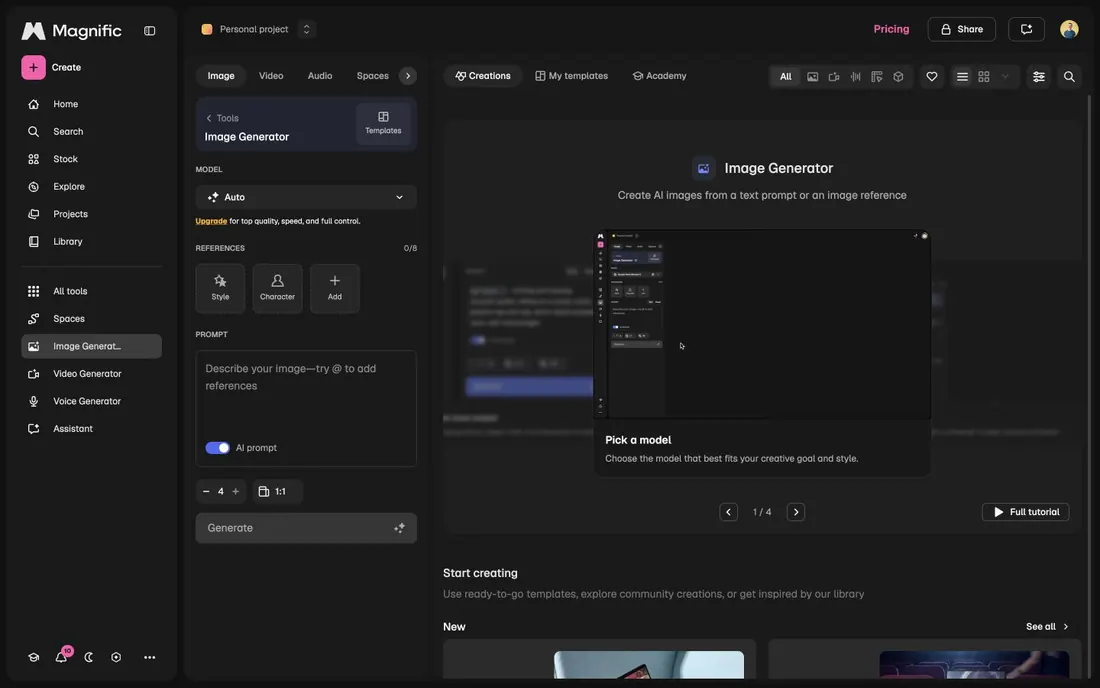Filter creations by image type icon

pyautogui.click(x=812, y=76)
